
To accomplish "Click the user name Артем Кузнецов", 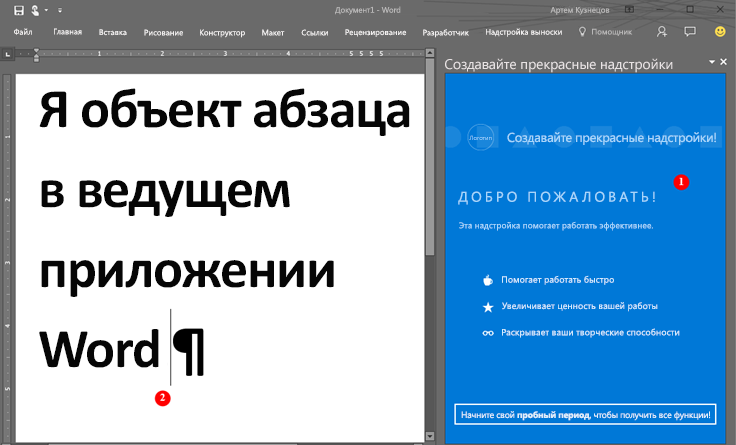I will tap(579, 10).
